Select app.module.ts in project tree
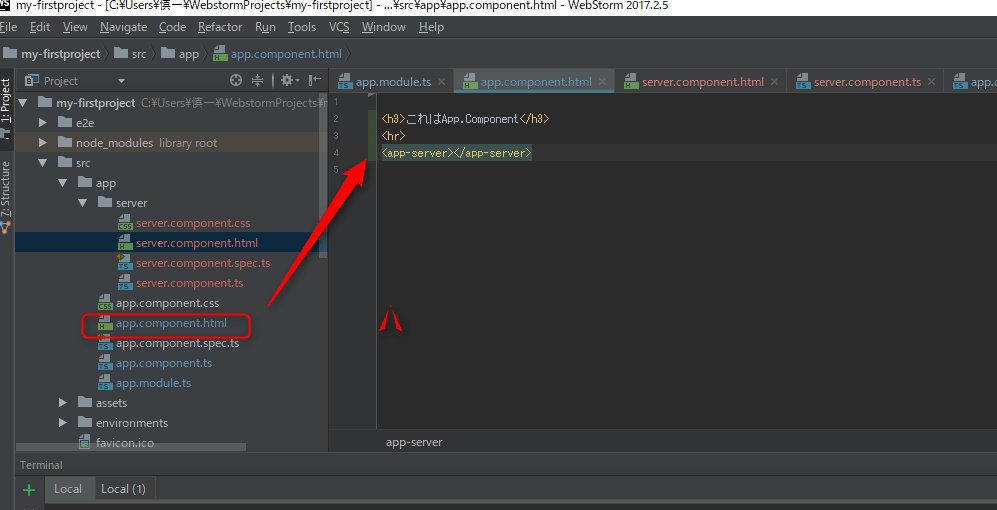 pos(144,383)
